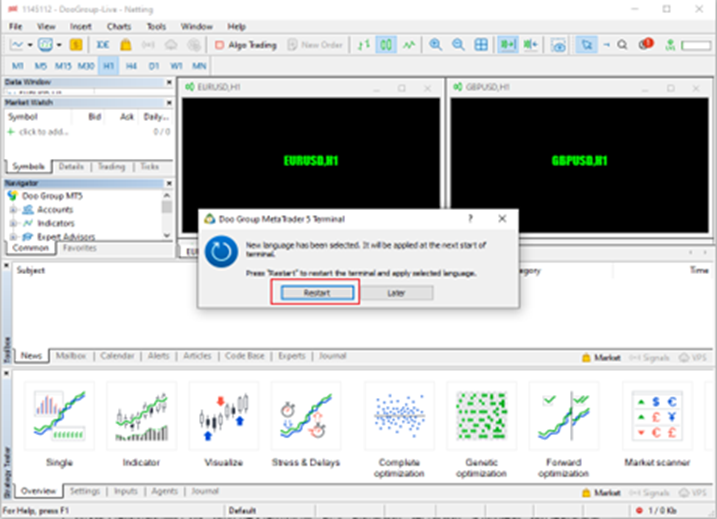Switch to the Calendar tab
The height and width of the screenshot is (519, 717).
(x=117, y=355)
